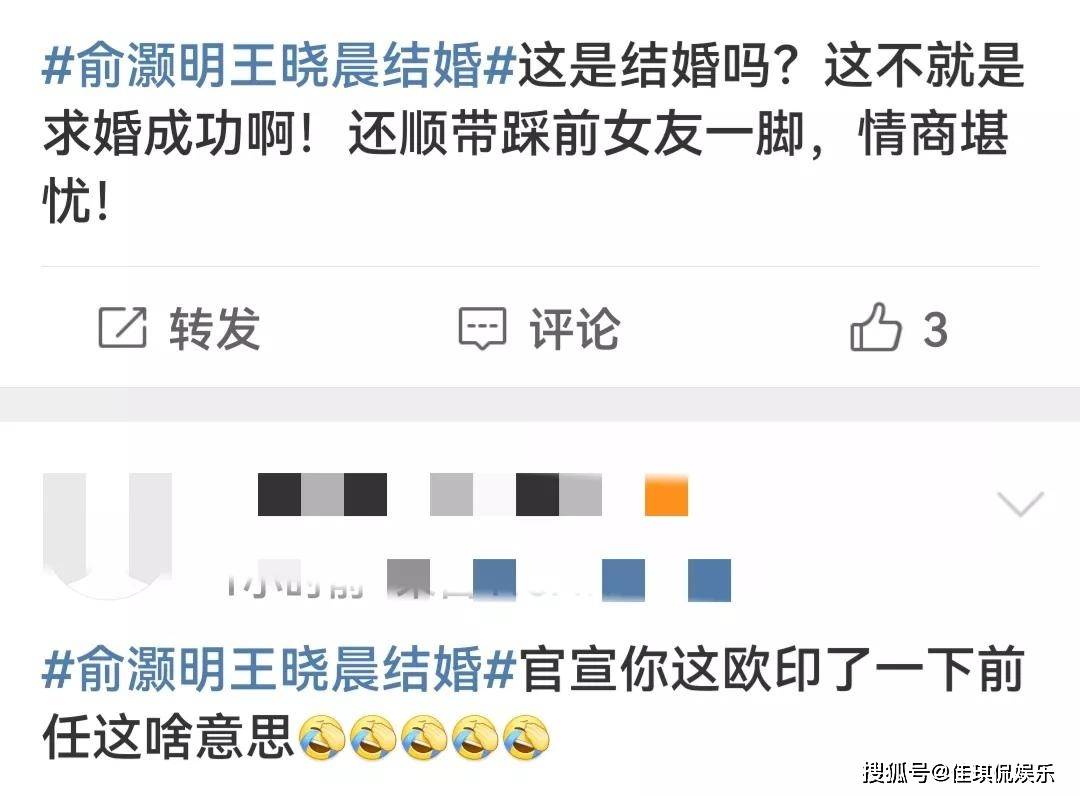Like the post with the thumbs-up icon
Screen dimensions: 1080x796
(x=875, y=327)
